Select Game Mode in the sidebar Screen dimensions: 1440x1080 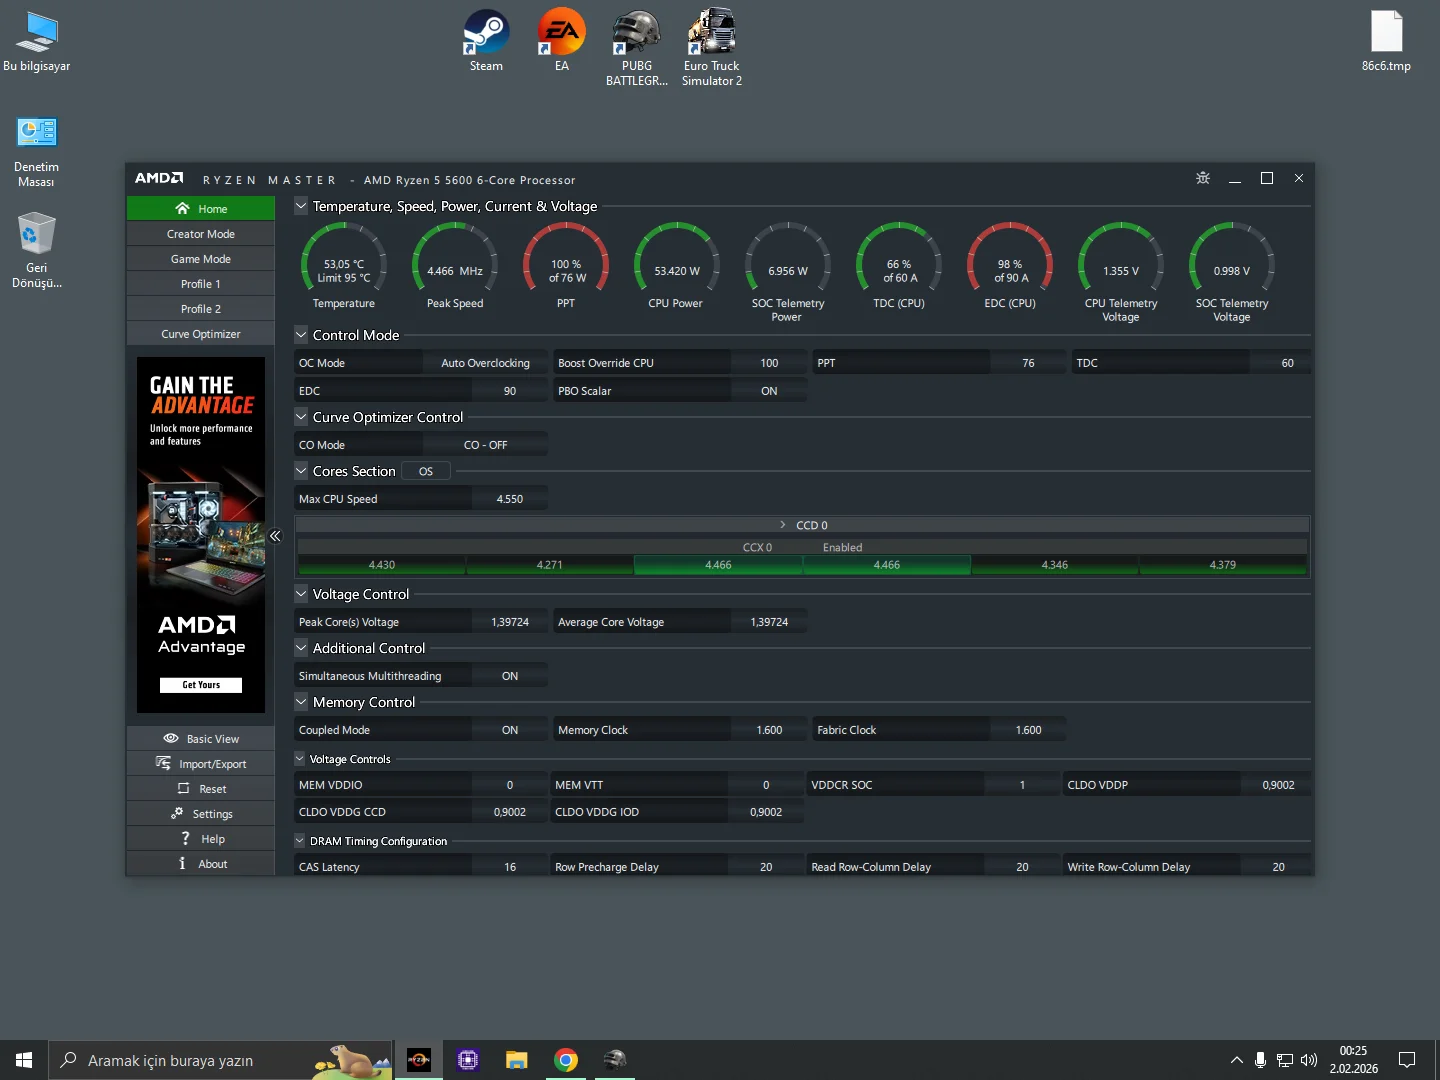click(x=201, y=259)
